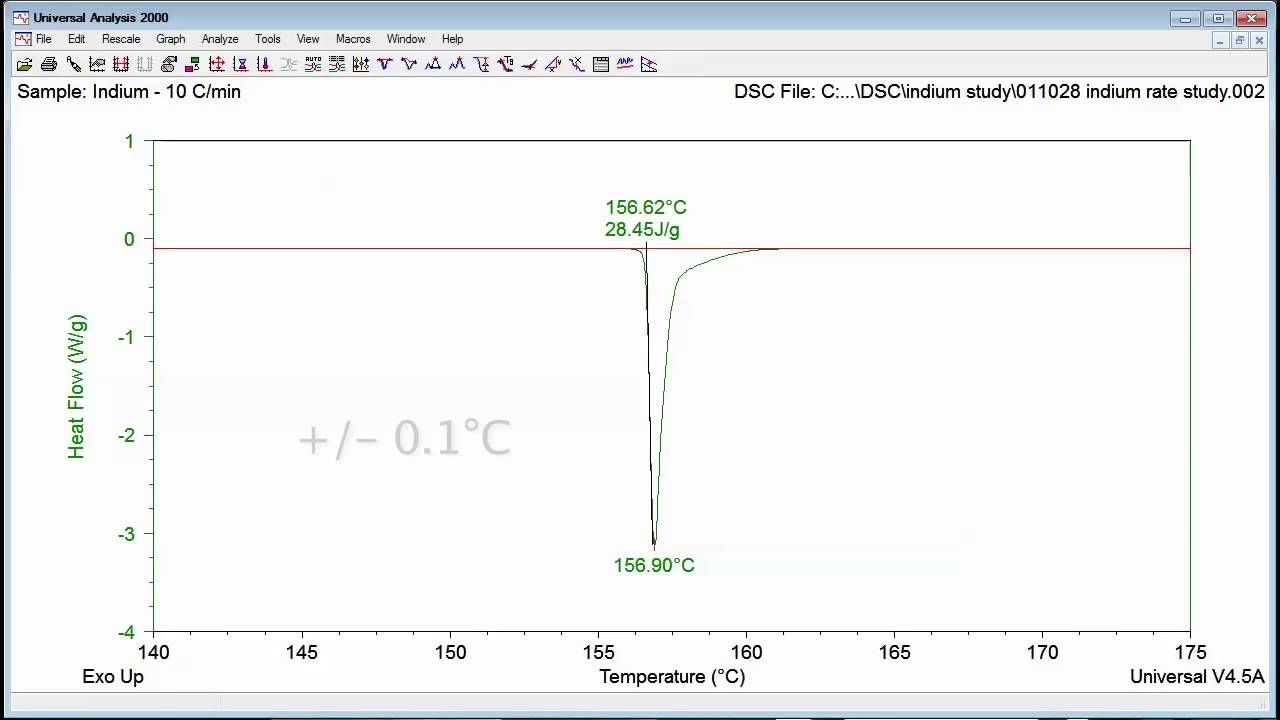Open the results table view
This screenshot has width=1280, height=720.
point(601,64)
